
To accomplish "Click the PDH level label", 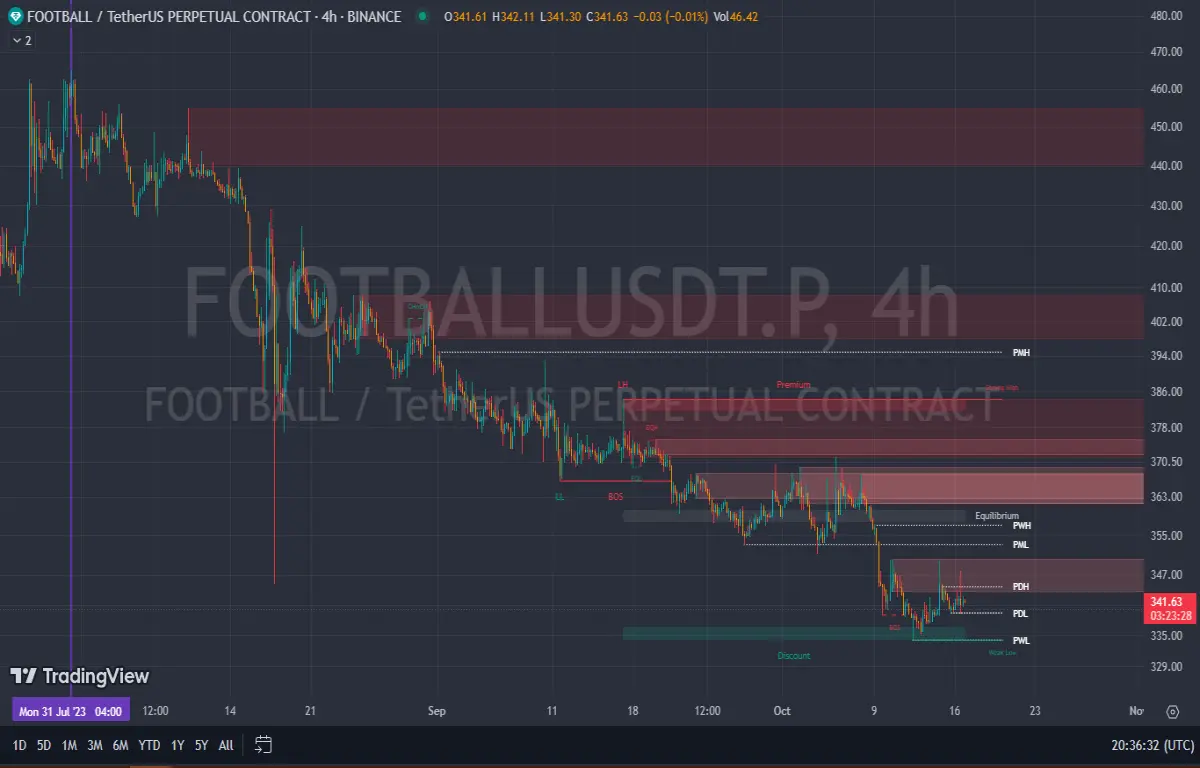I will 1020,587.
